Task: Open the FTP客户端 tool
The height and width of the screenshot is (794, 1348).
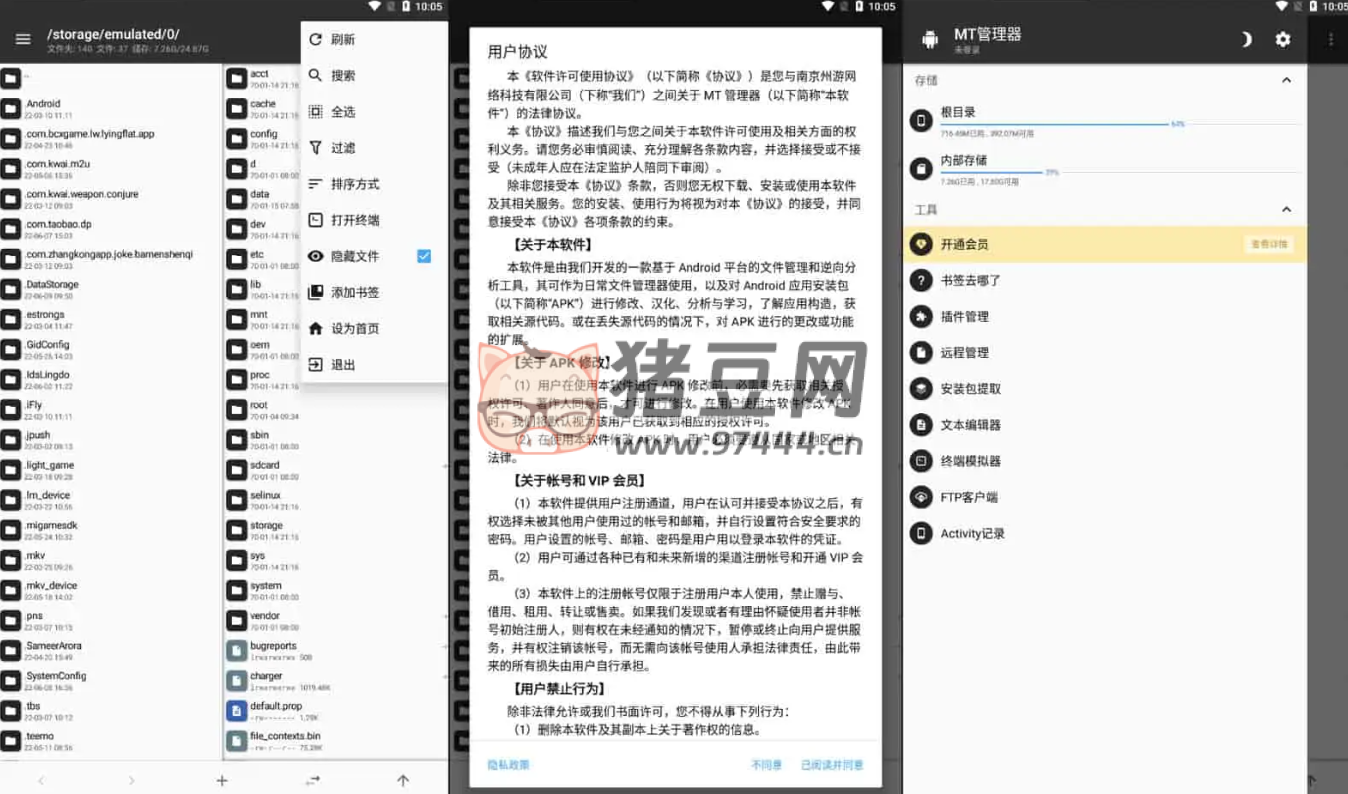Action: pyautogui.click(x=968, y=497)
